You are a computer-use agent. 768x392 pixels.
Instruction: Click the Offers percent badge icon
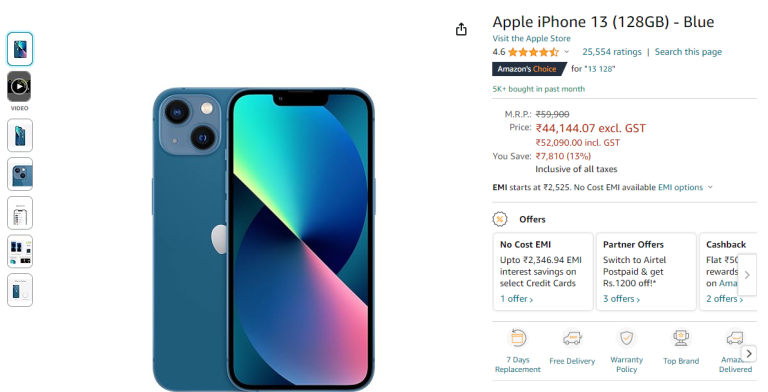500,219
